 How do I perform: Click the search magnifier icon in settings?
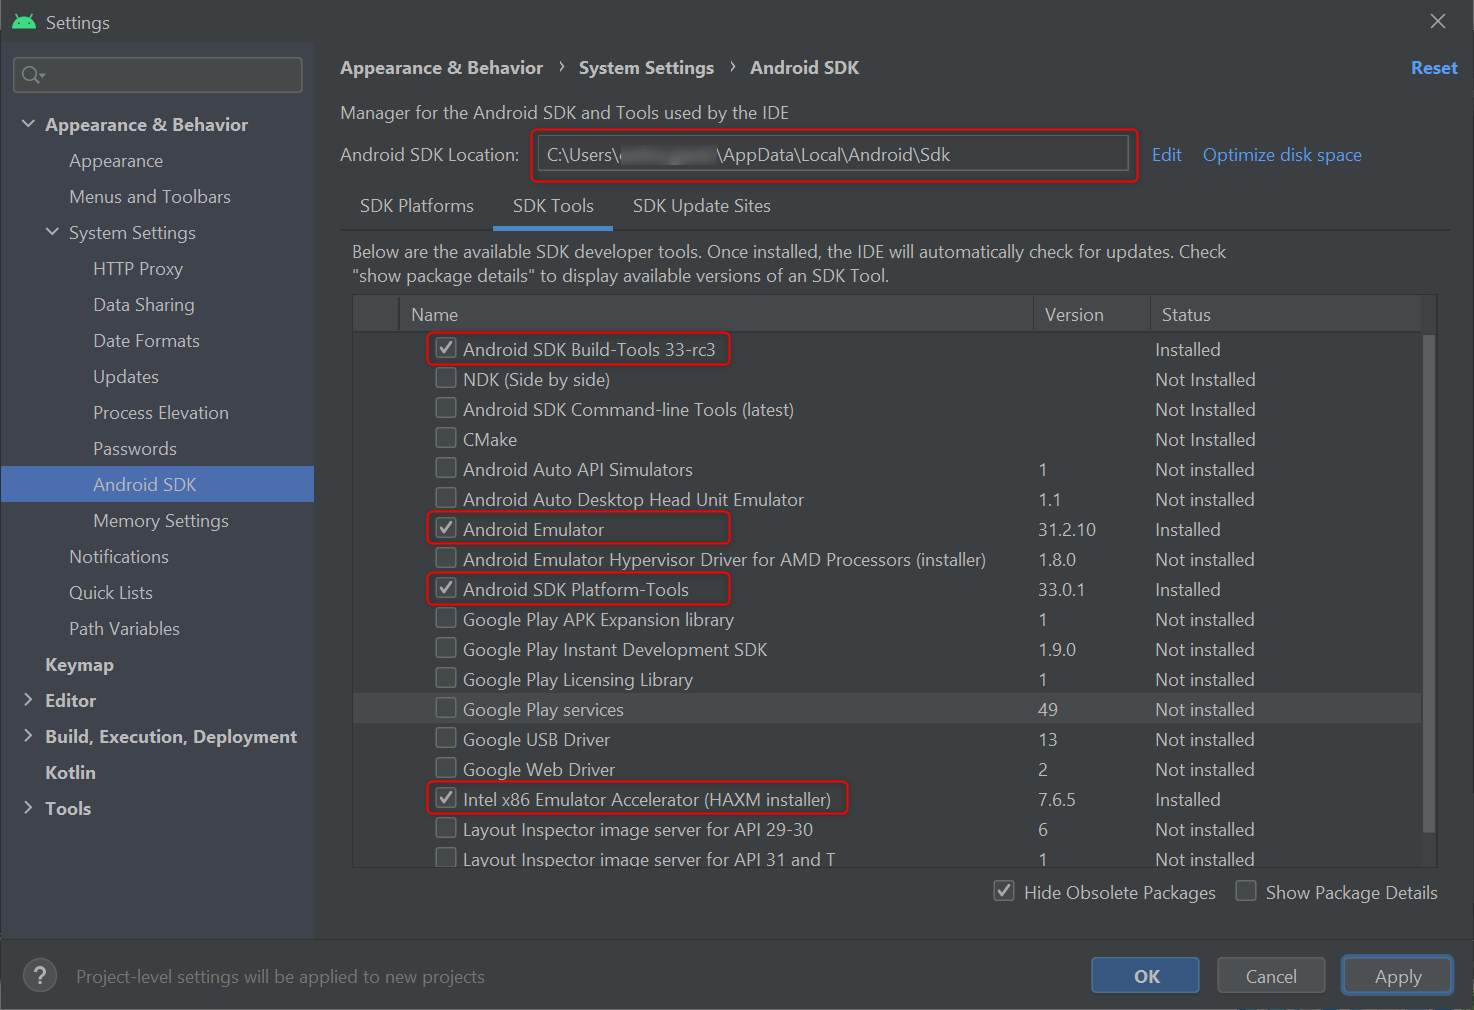(x=31, y=75)
